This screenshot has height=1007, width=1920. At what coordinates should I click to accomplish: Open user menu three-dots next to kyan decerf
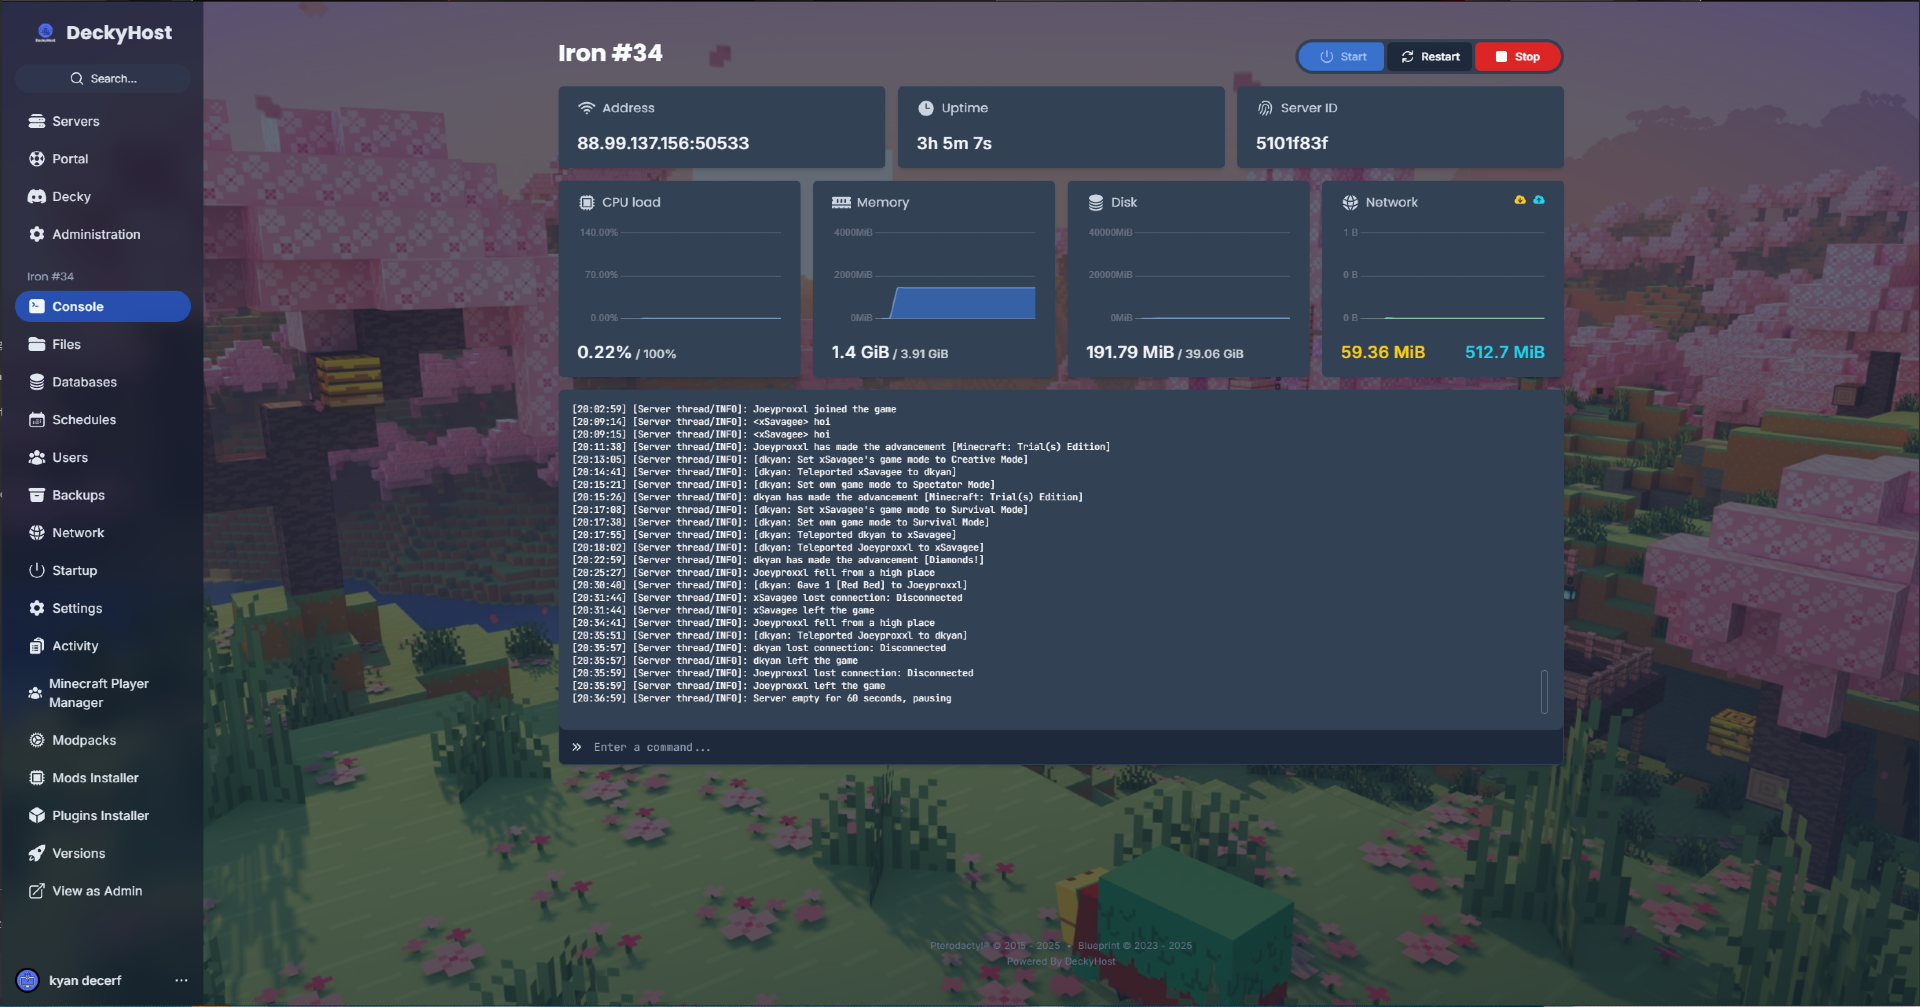coord(181,980)
